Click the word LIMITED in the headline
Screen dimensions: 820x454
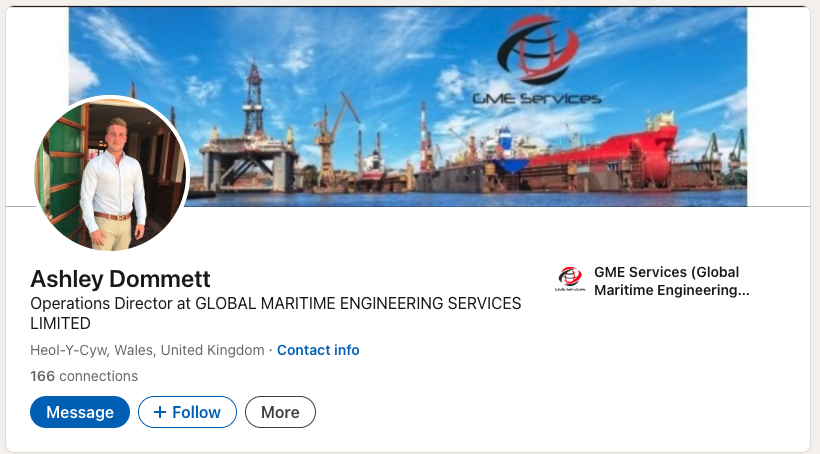pos(60,324)
